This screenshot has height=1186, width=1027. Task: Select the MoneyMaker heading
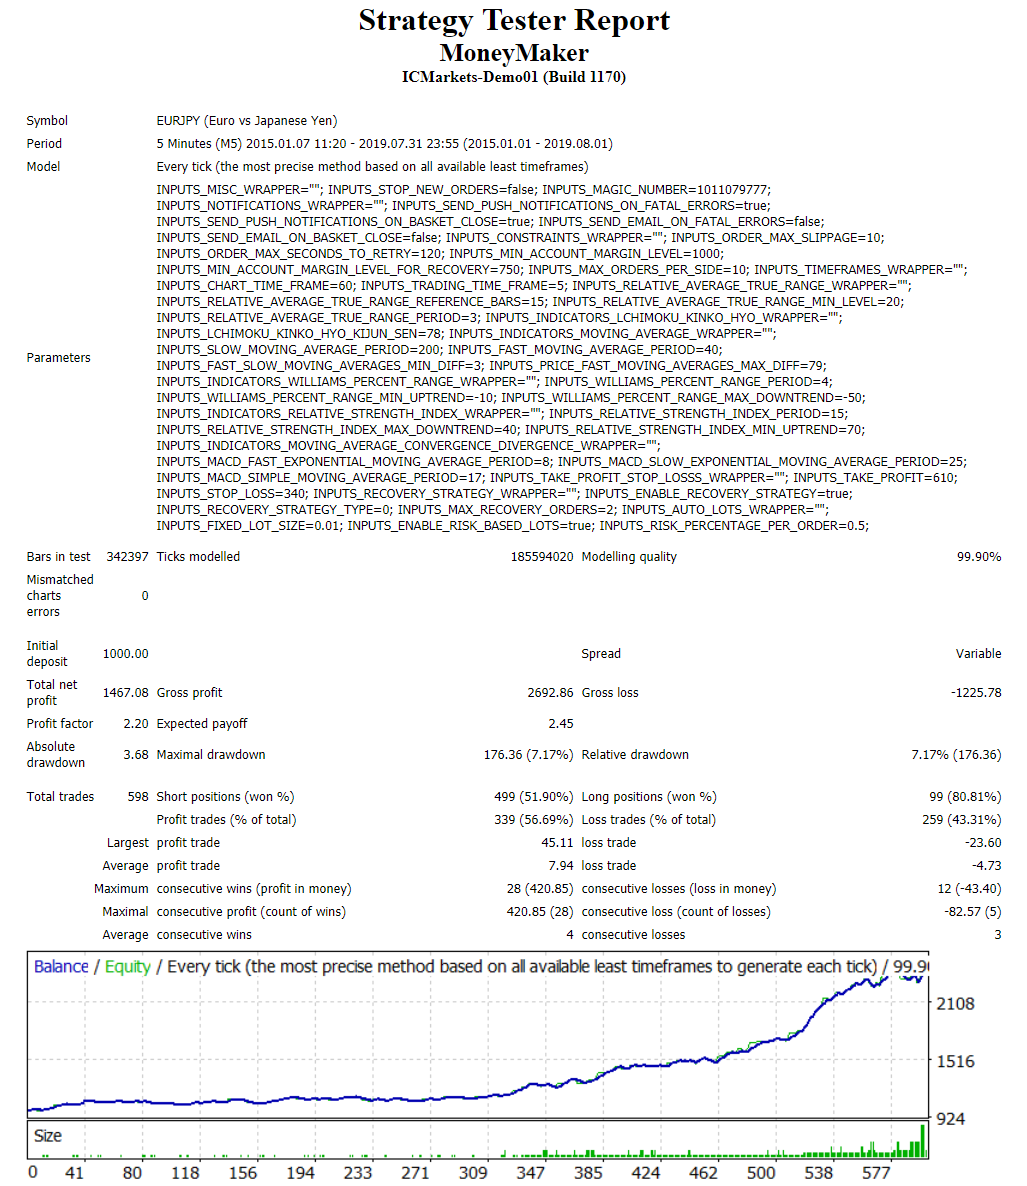(514, 53)
